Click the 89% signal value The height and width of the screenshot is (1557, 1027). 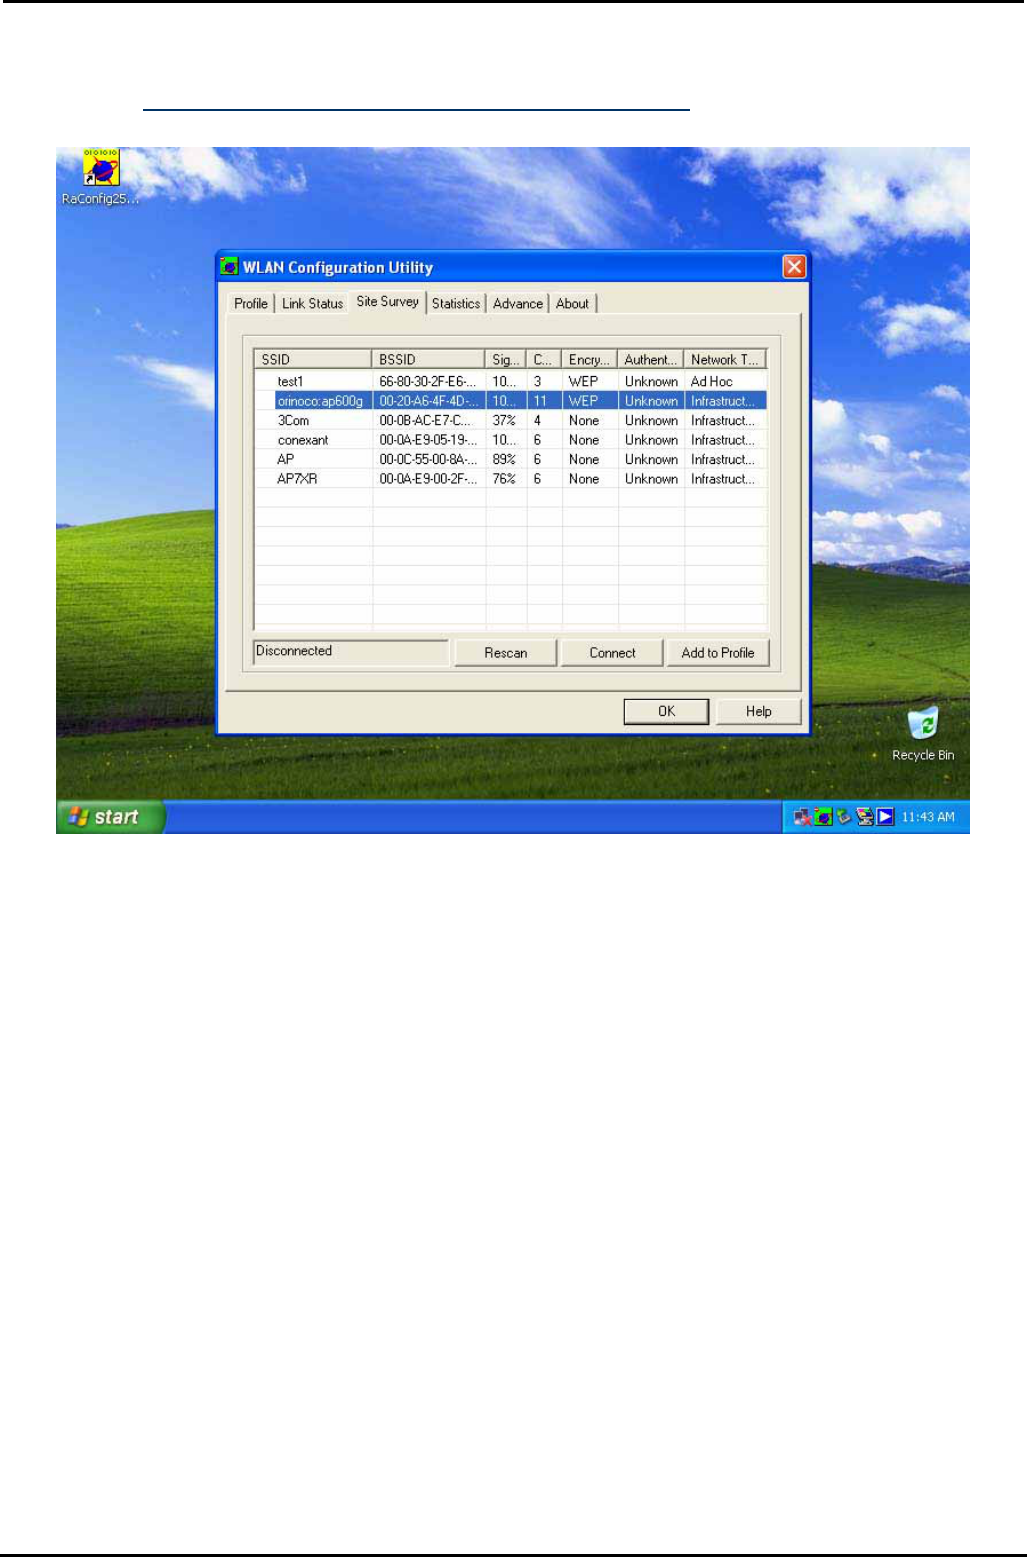504,459
